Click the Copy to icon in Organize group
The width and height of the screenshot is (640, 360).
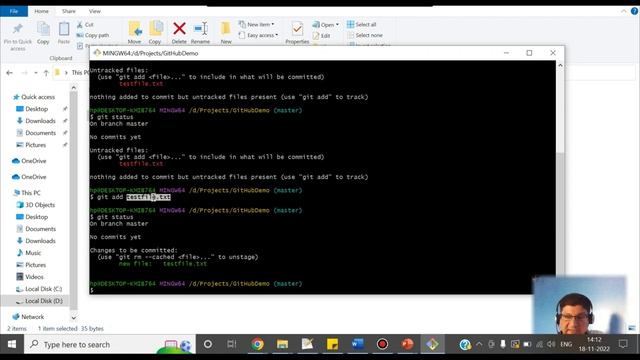tap(156, 29)
